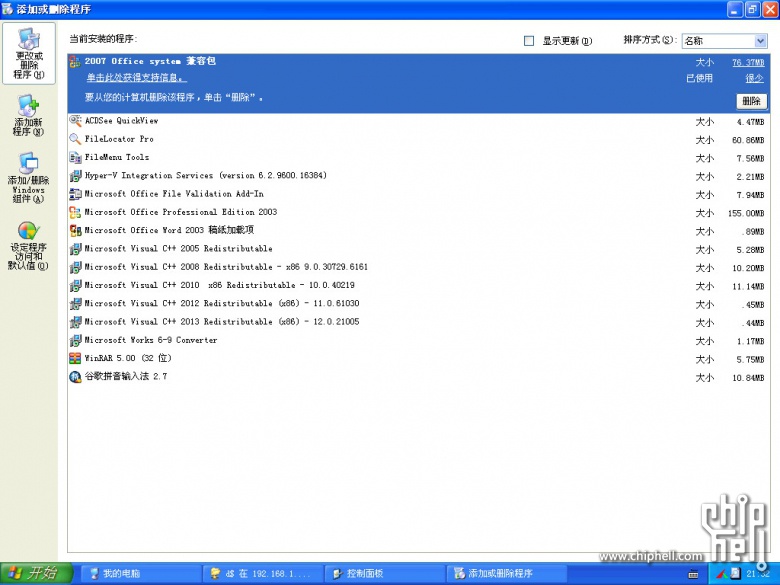Click the Office Word 2003 add-in icon
This screenshot has width=780, height=585.
tap(75, 230)
